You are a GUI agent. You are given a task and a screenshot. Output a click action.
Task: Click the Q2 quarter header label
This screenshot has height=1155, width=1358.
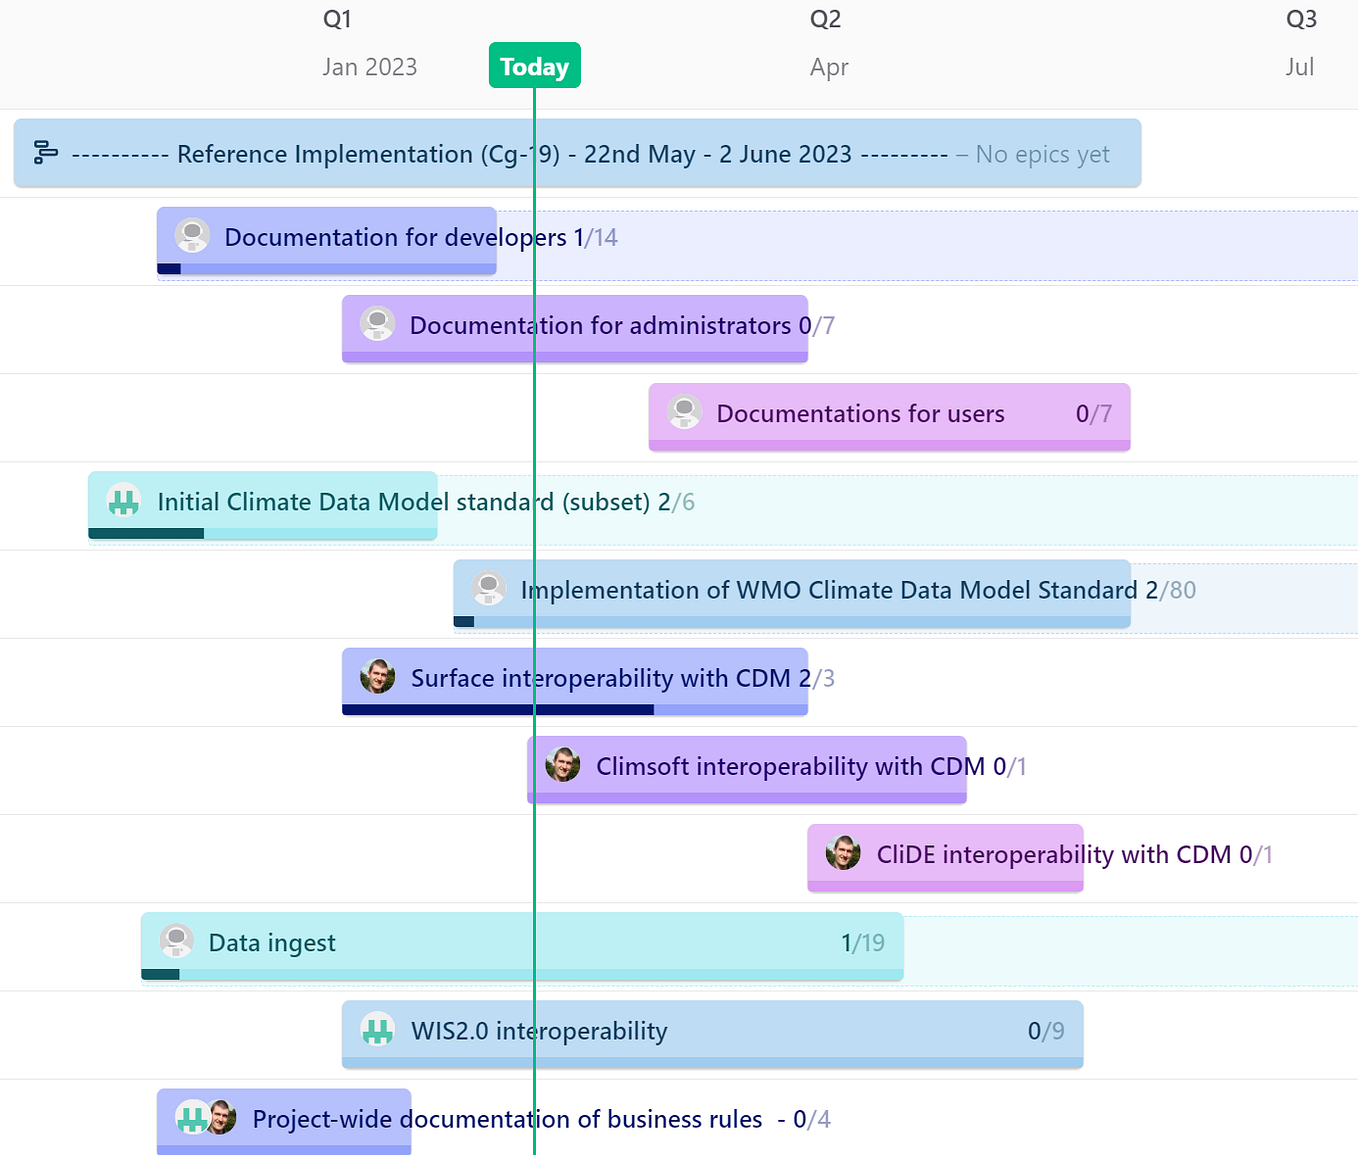pyautogui.click(x=827, y=17)
